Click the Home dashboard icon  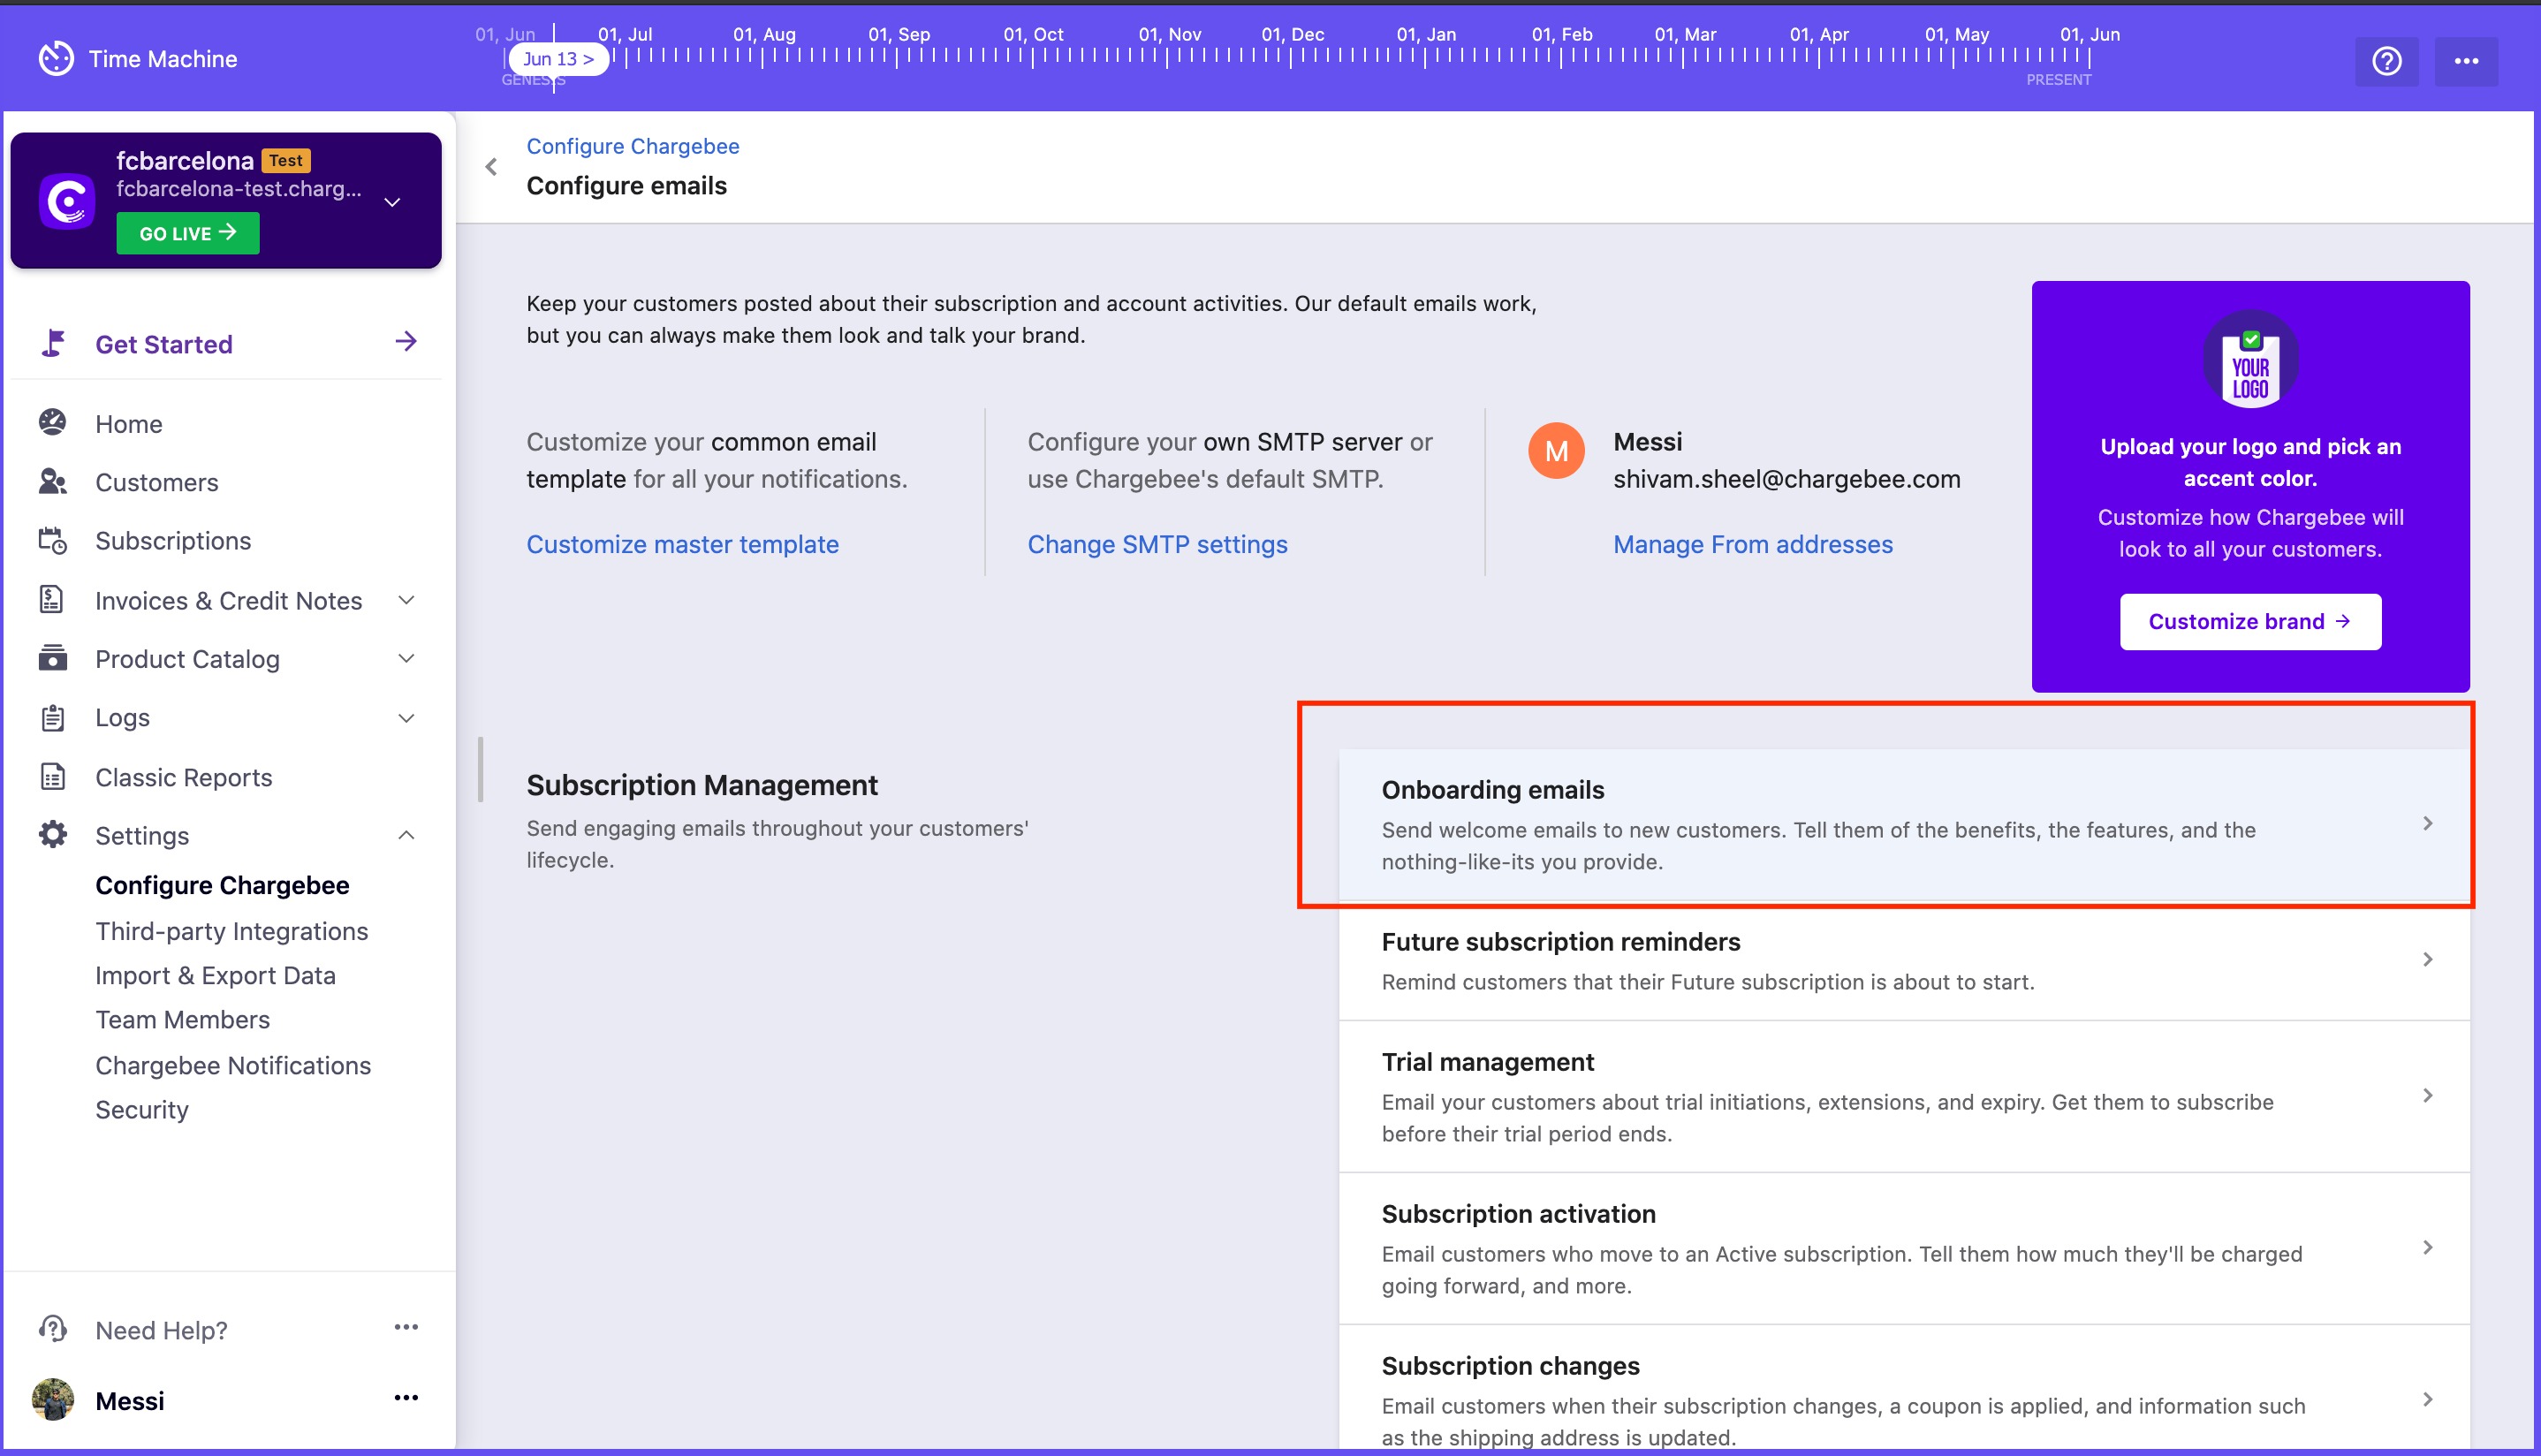point(52,423)
